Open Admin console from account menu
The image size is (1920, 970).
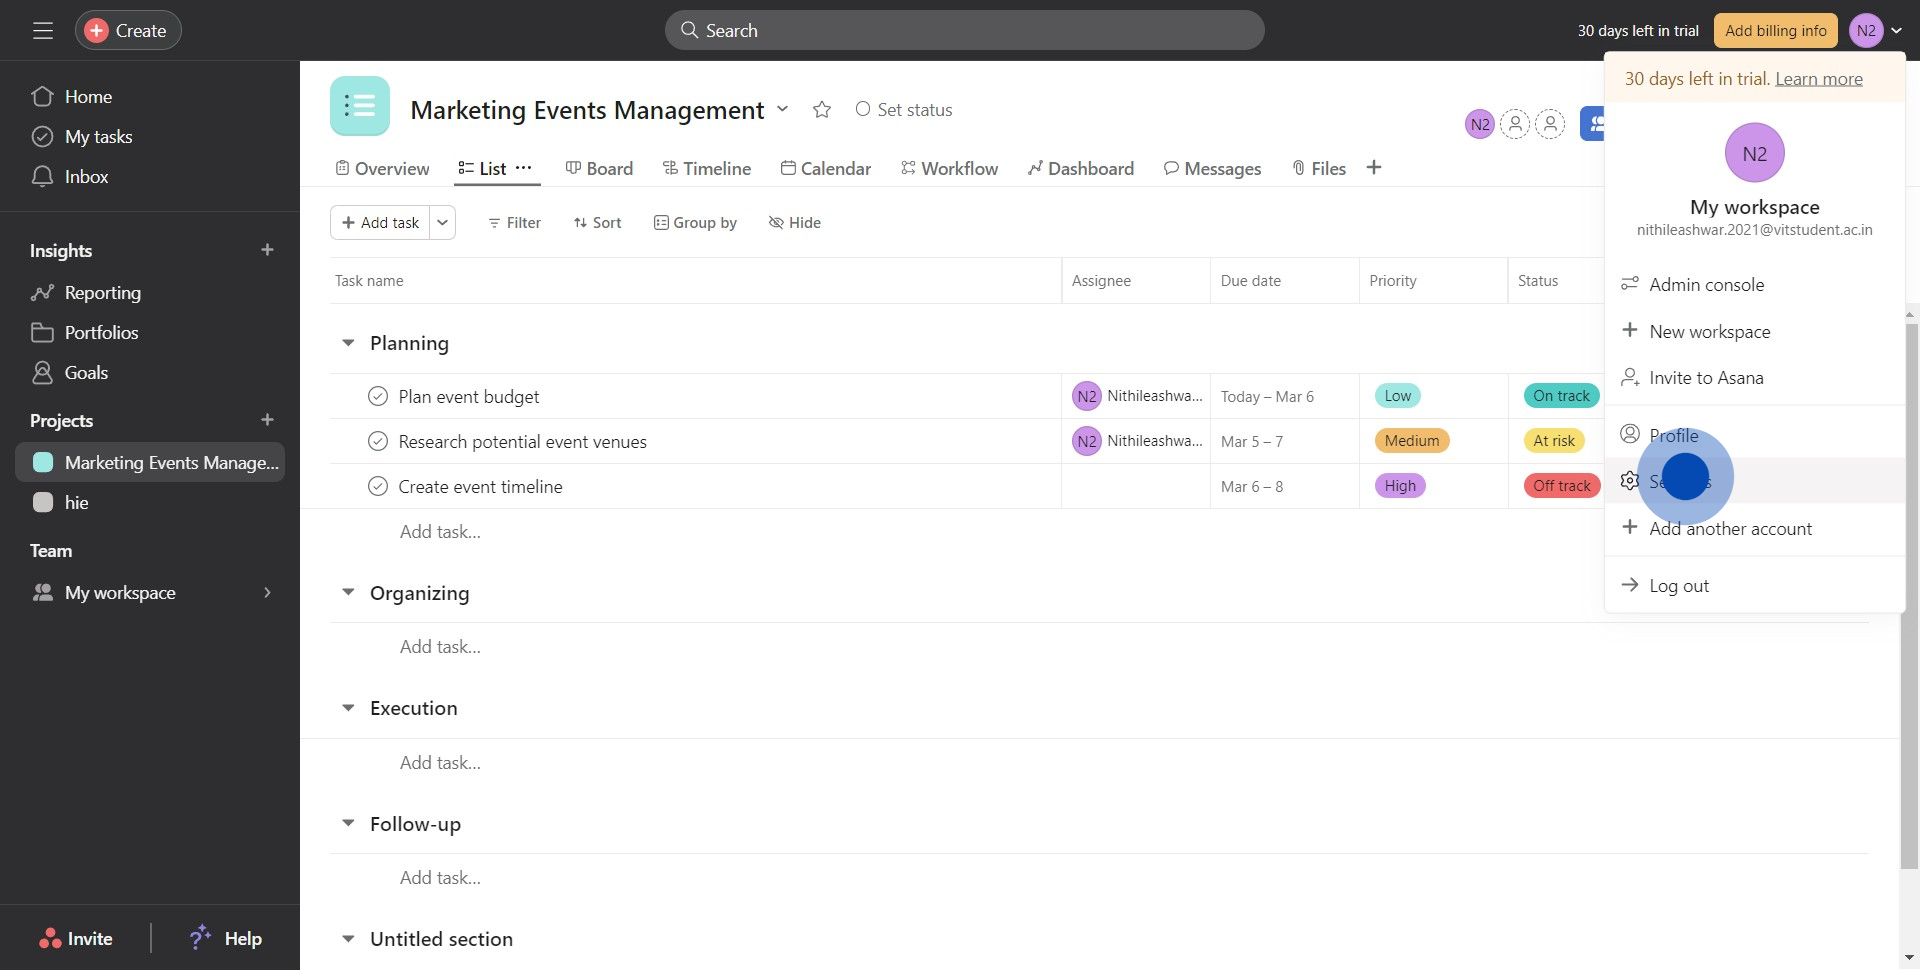point(1706,285)
